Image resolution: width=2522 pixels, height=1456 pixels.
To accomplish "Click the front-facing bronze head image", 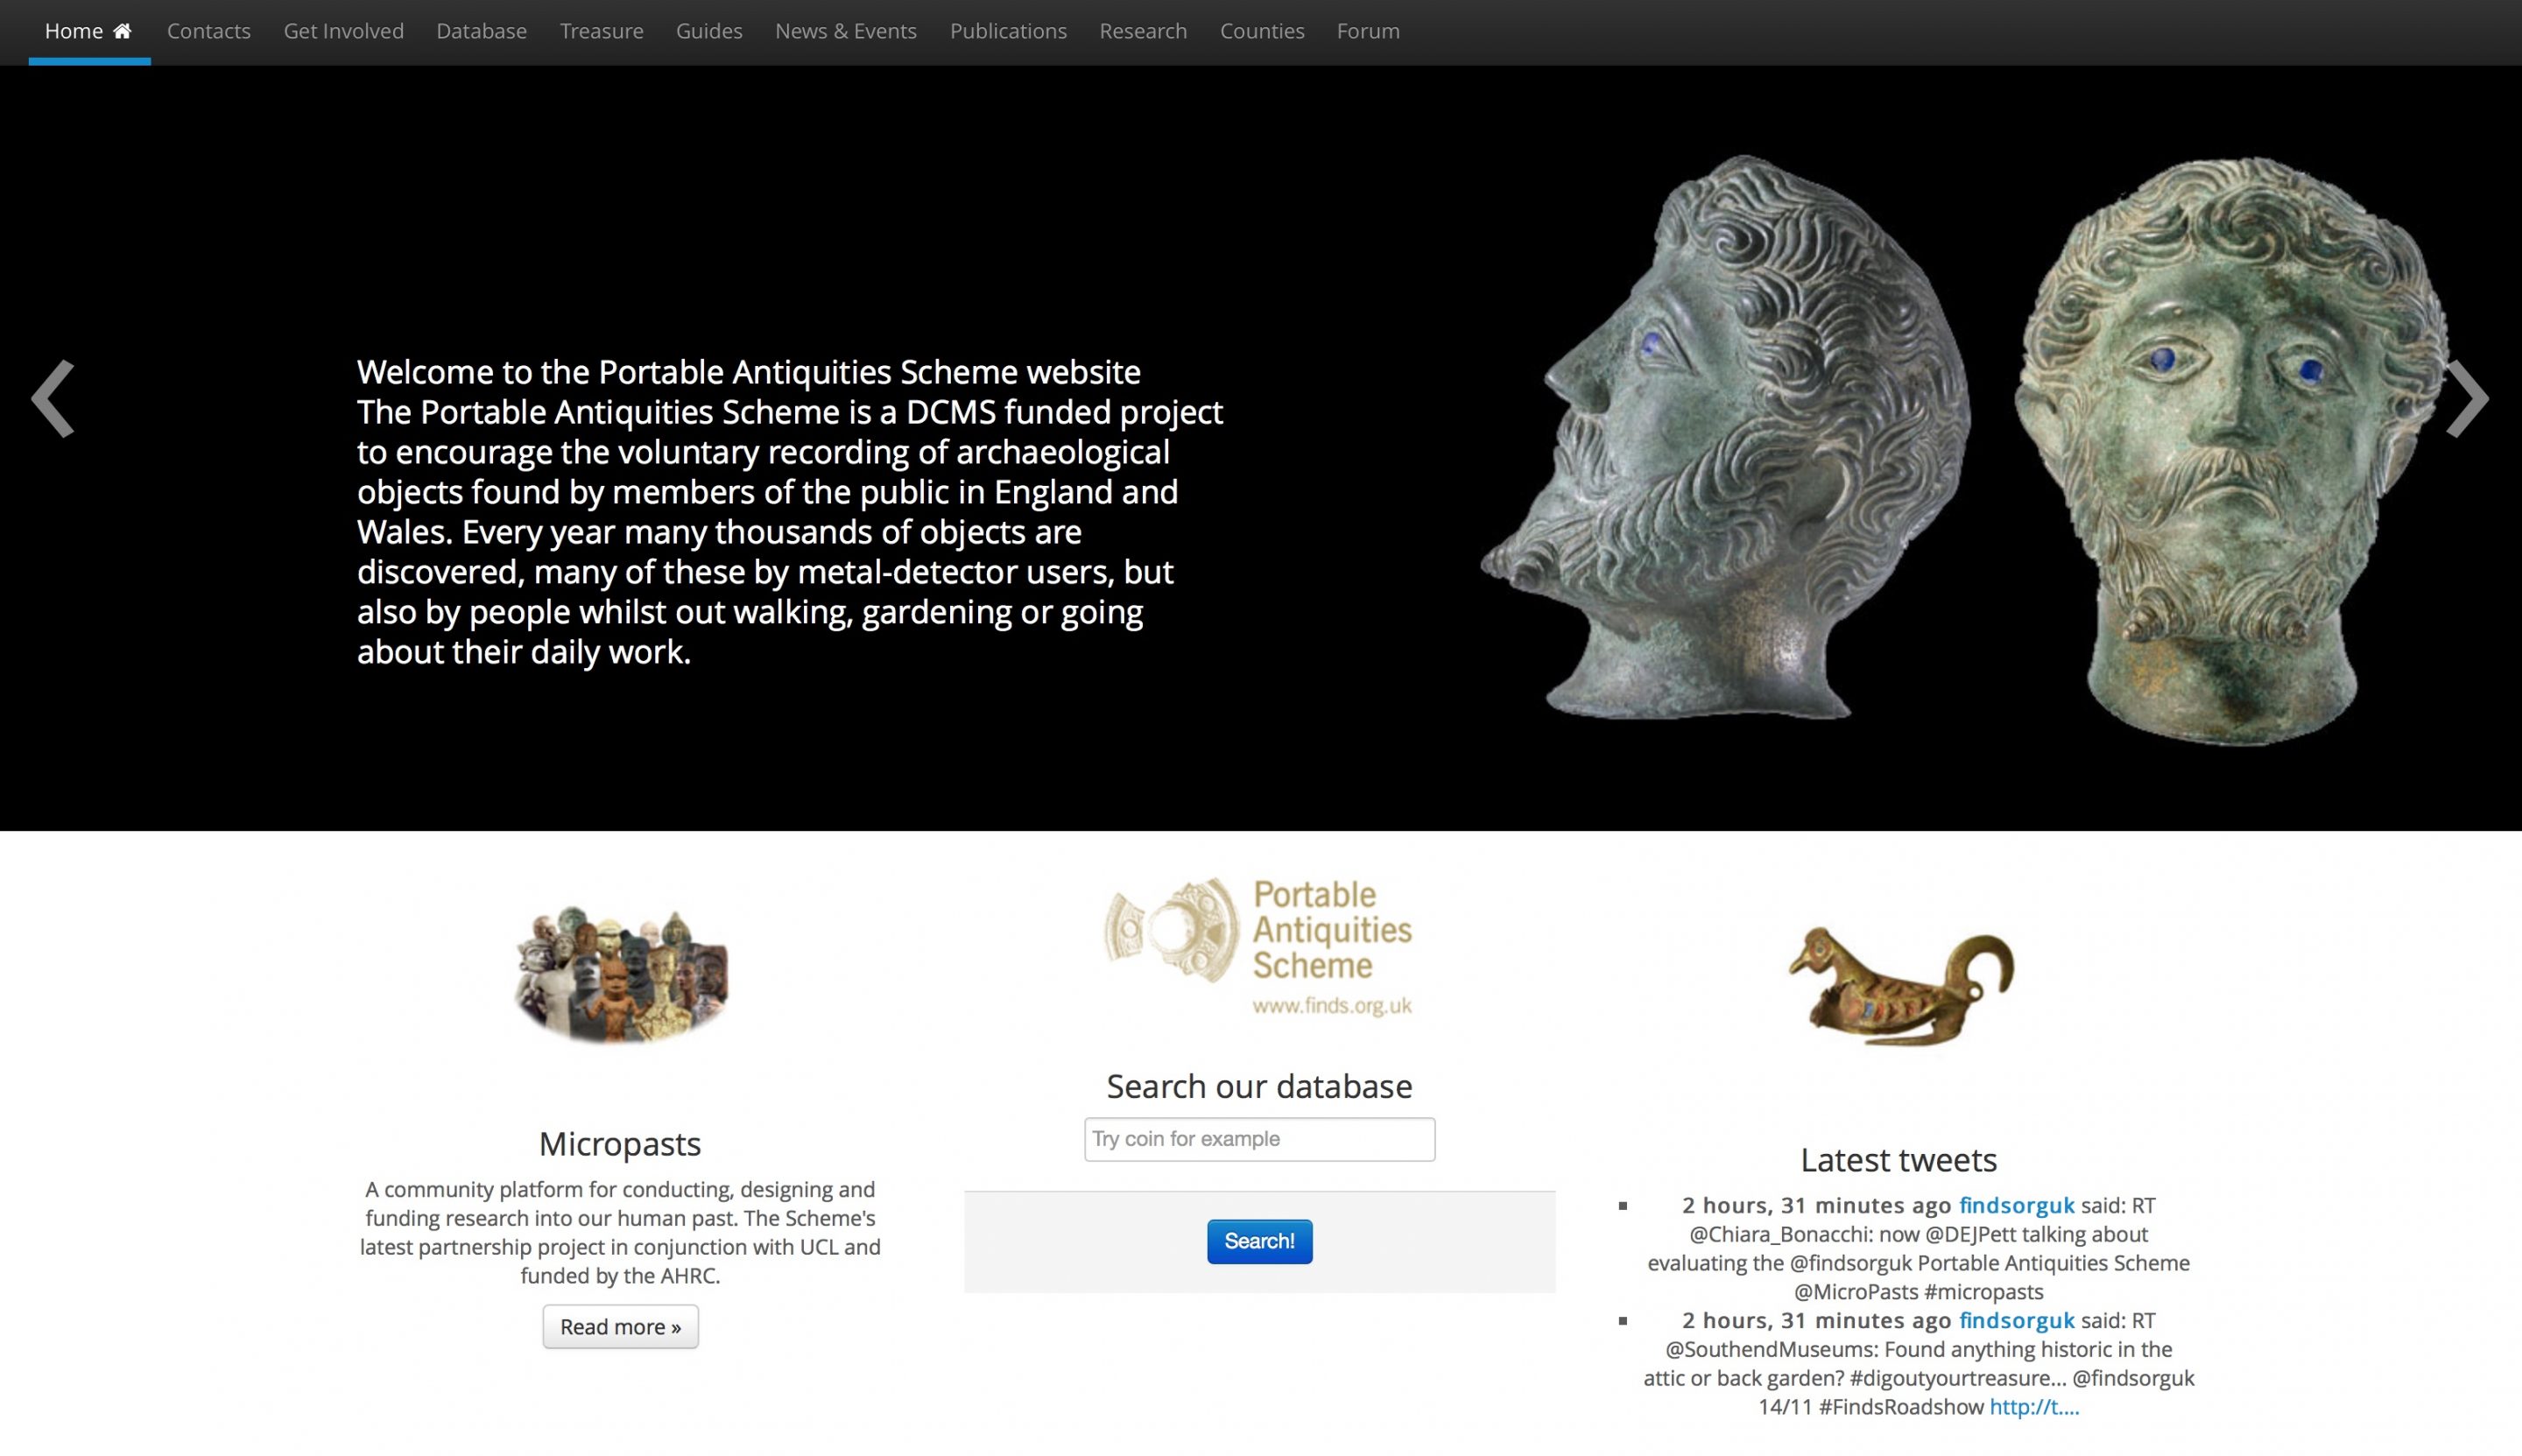I will coord(2230,450).
